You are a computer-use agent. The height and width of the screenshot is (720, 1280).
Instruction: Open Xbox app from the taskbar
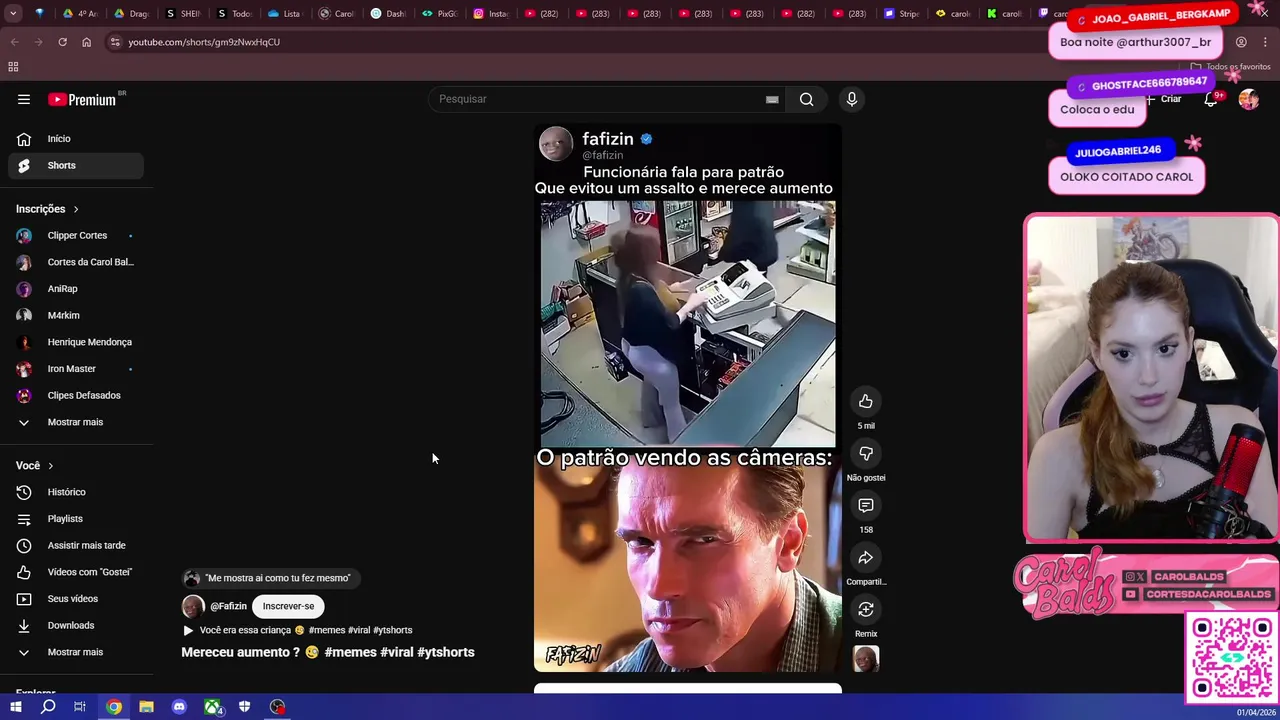(212, 707)
